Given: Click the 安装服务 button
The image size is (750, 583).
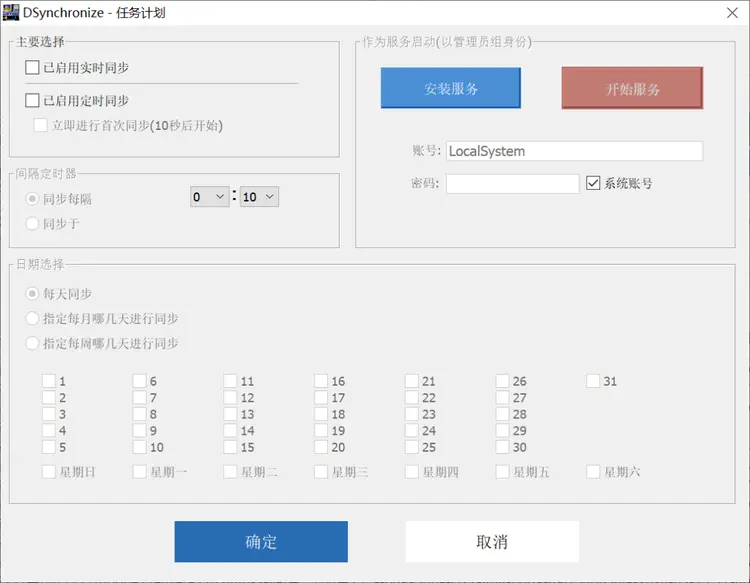Looking at the screenshot, I should (451, 89).
